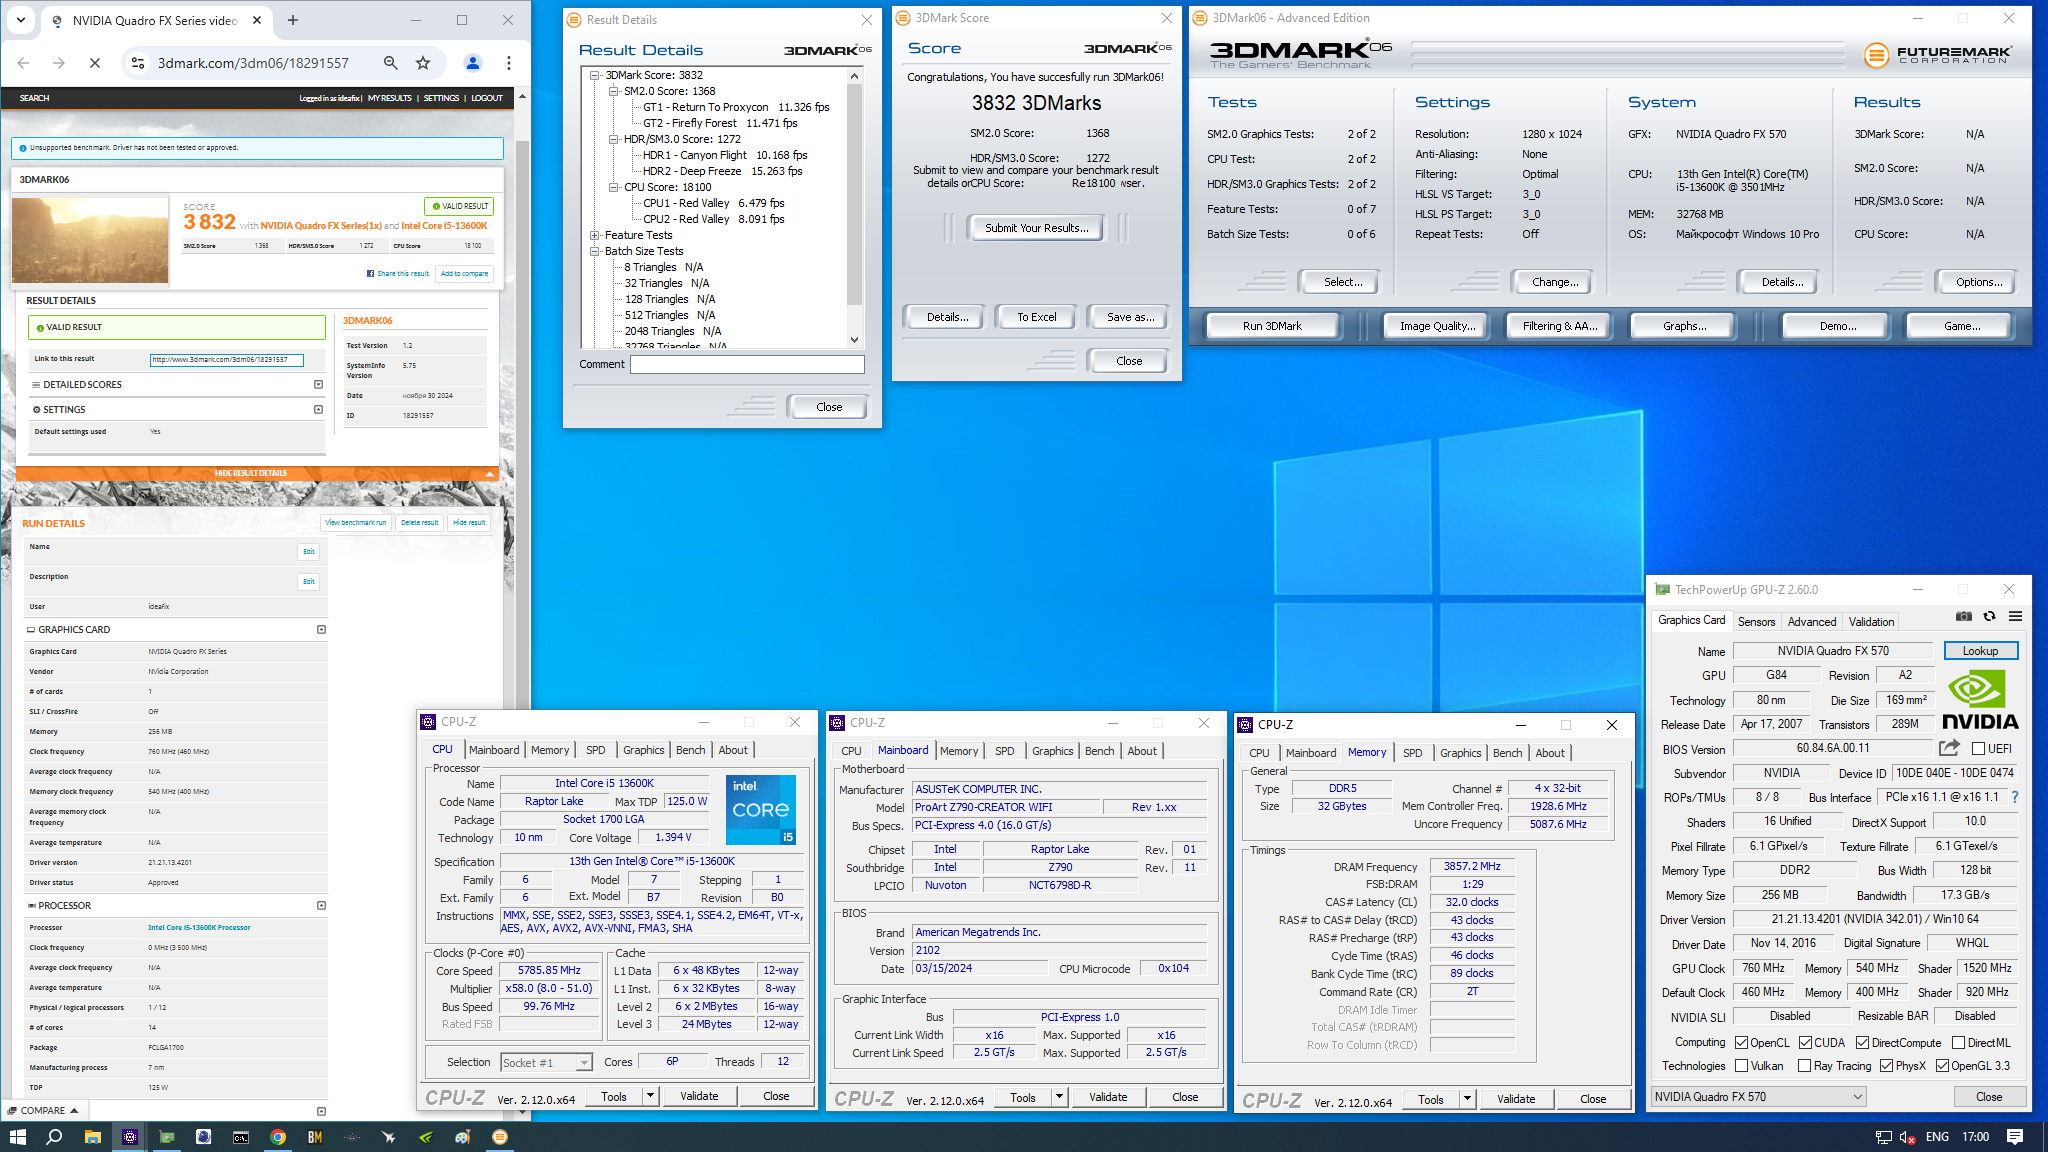Click the Run 3DMark button
Screen dimensions: 2048x1152
pos(1273,326)
